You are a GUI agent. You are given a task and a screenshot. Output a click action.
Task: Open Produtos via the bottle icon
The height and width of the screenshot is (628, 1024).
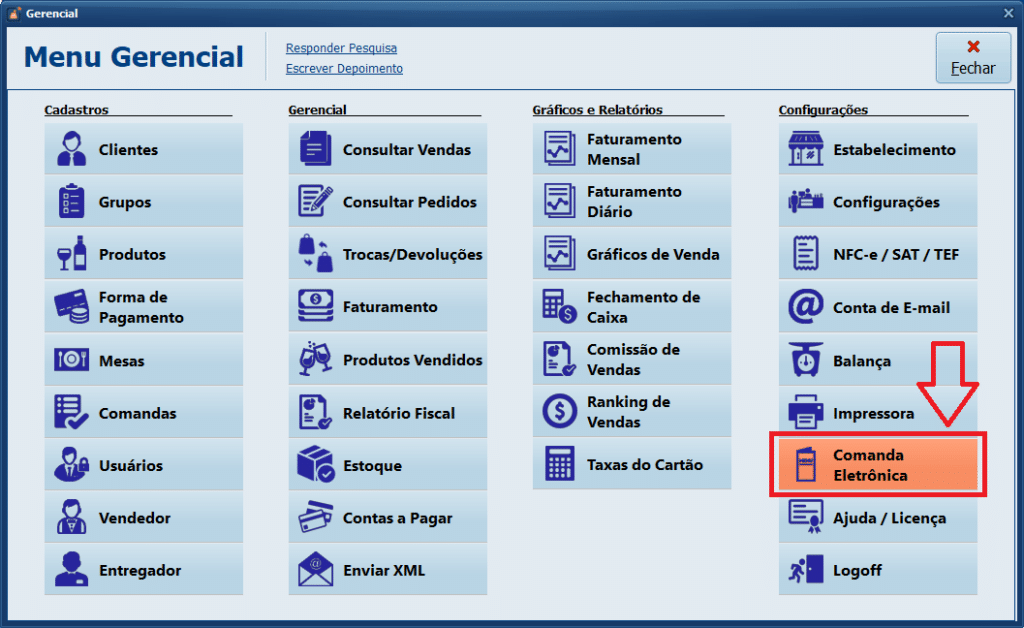72,254
